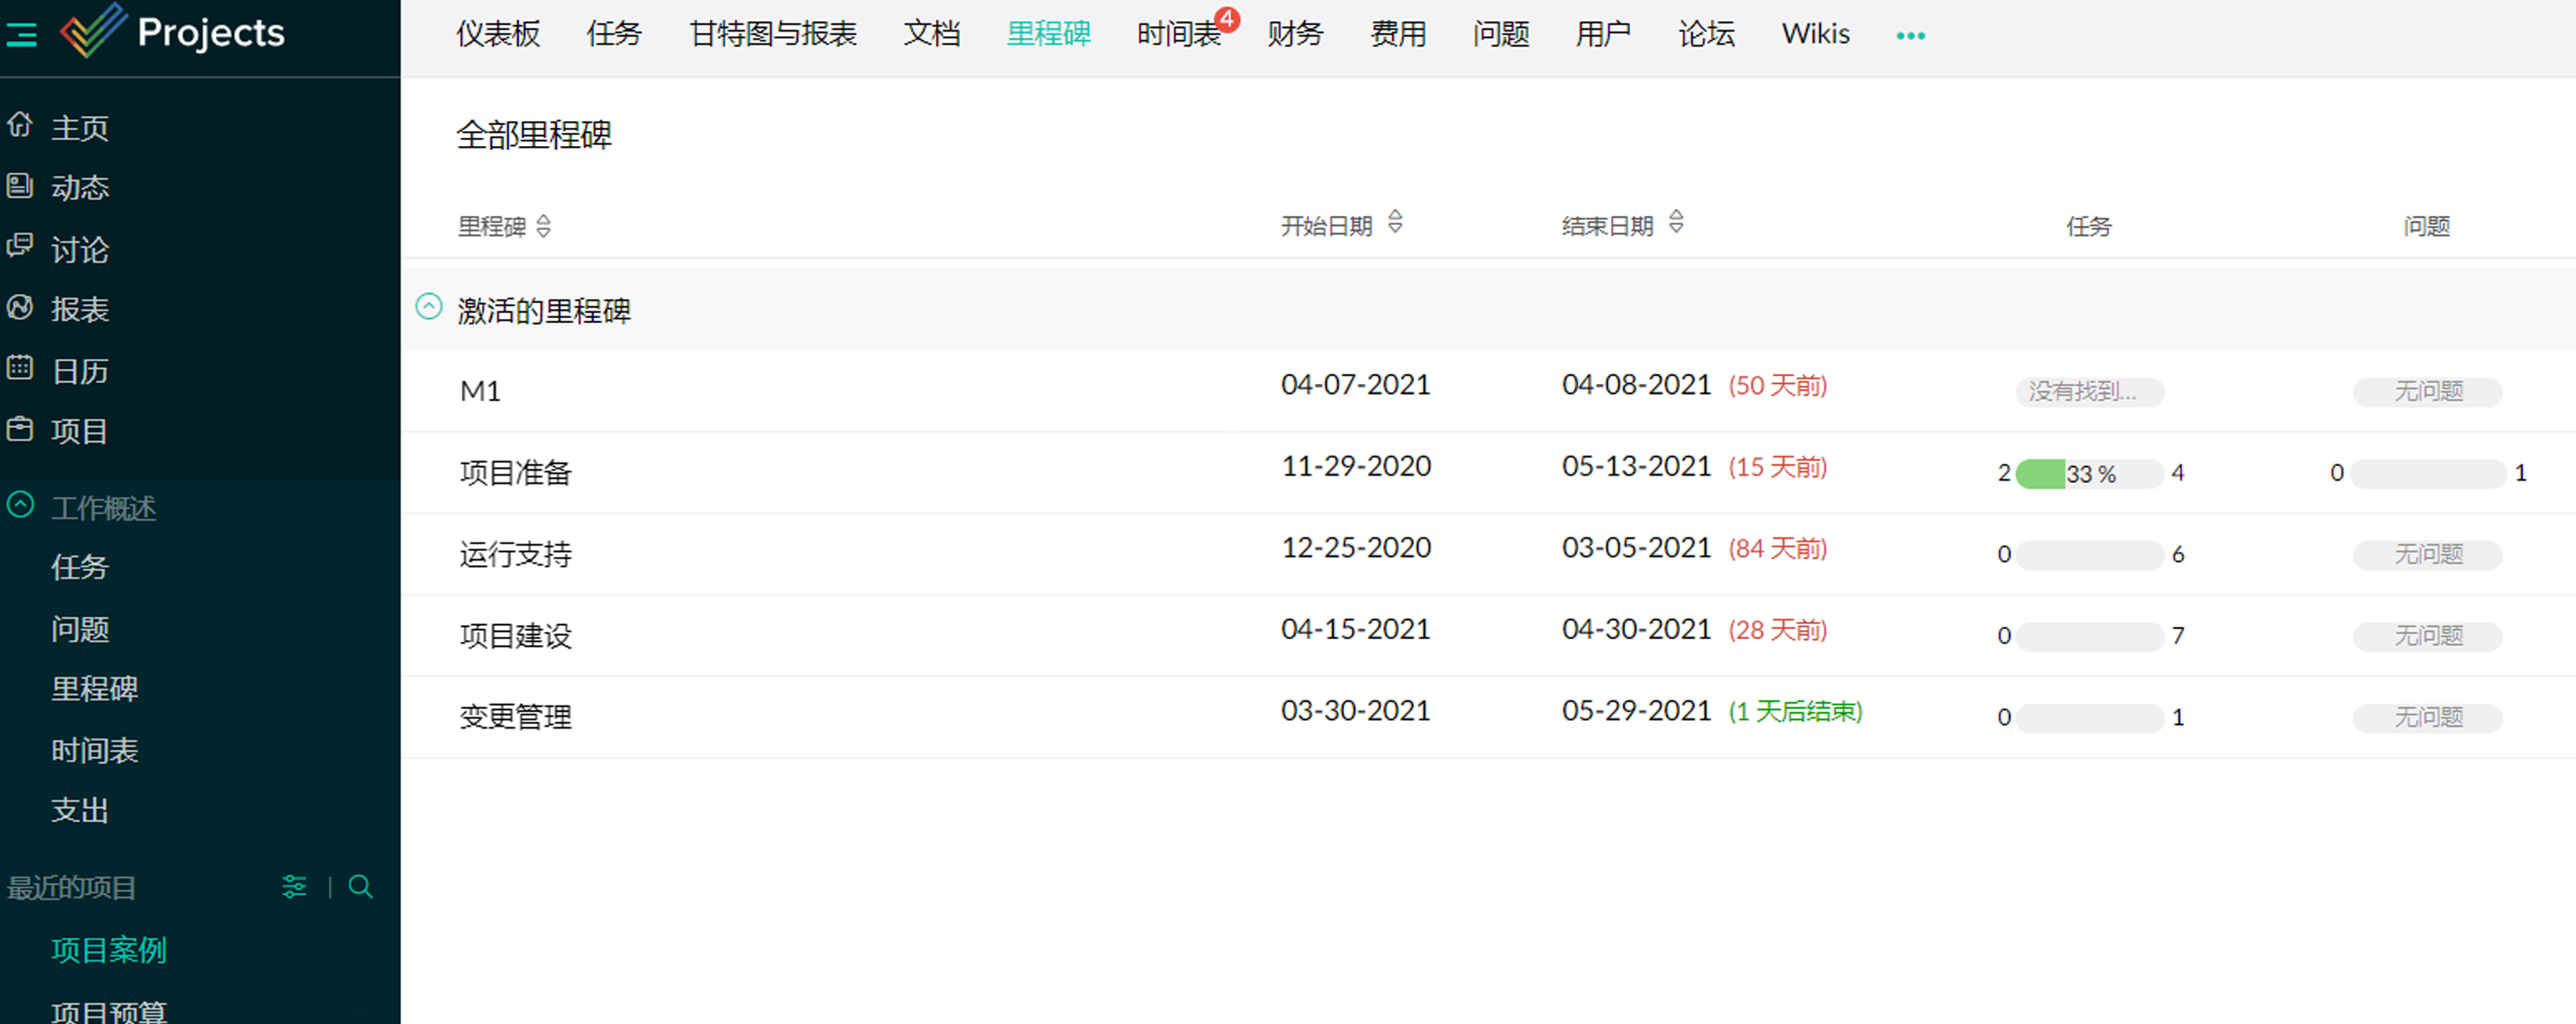
Task: Click the feed (动态) sidebar icon
Action: 20,185
